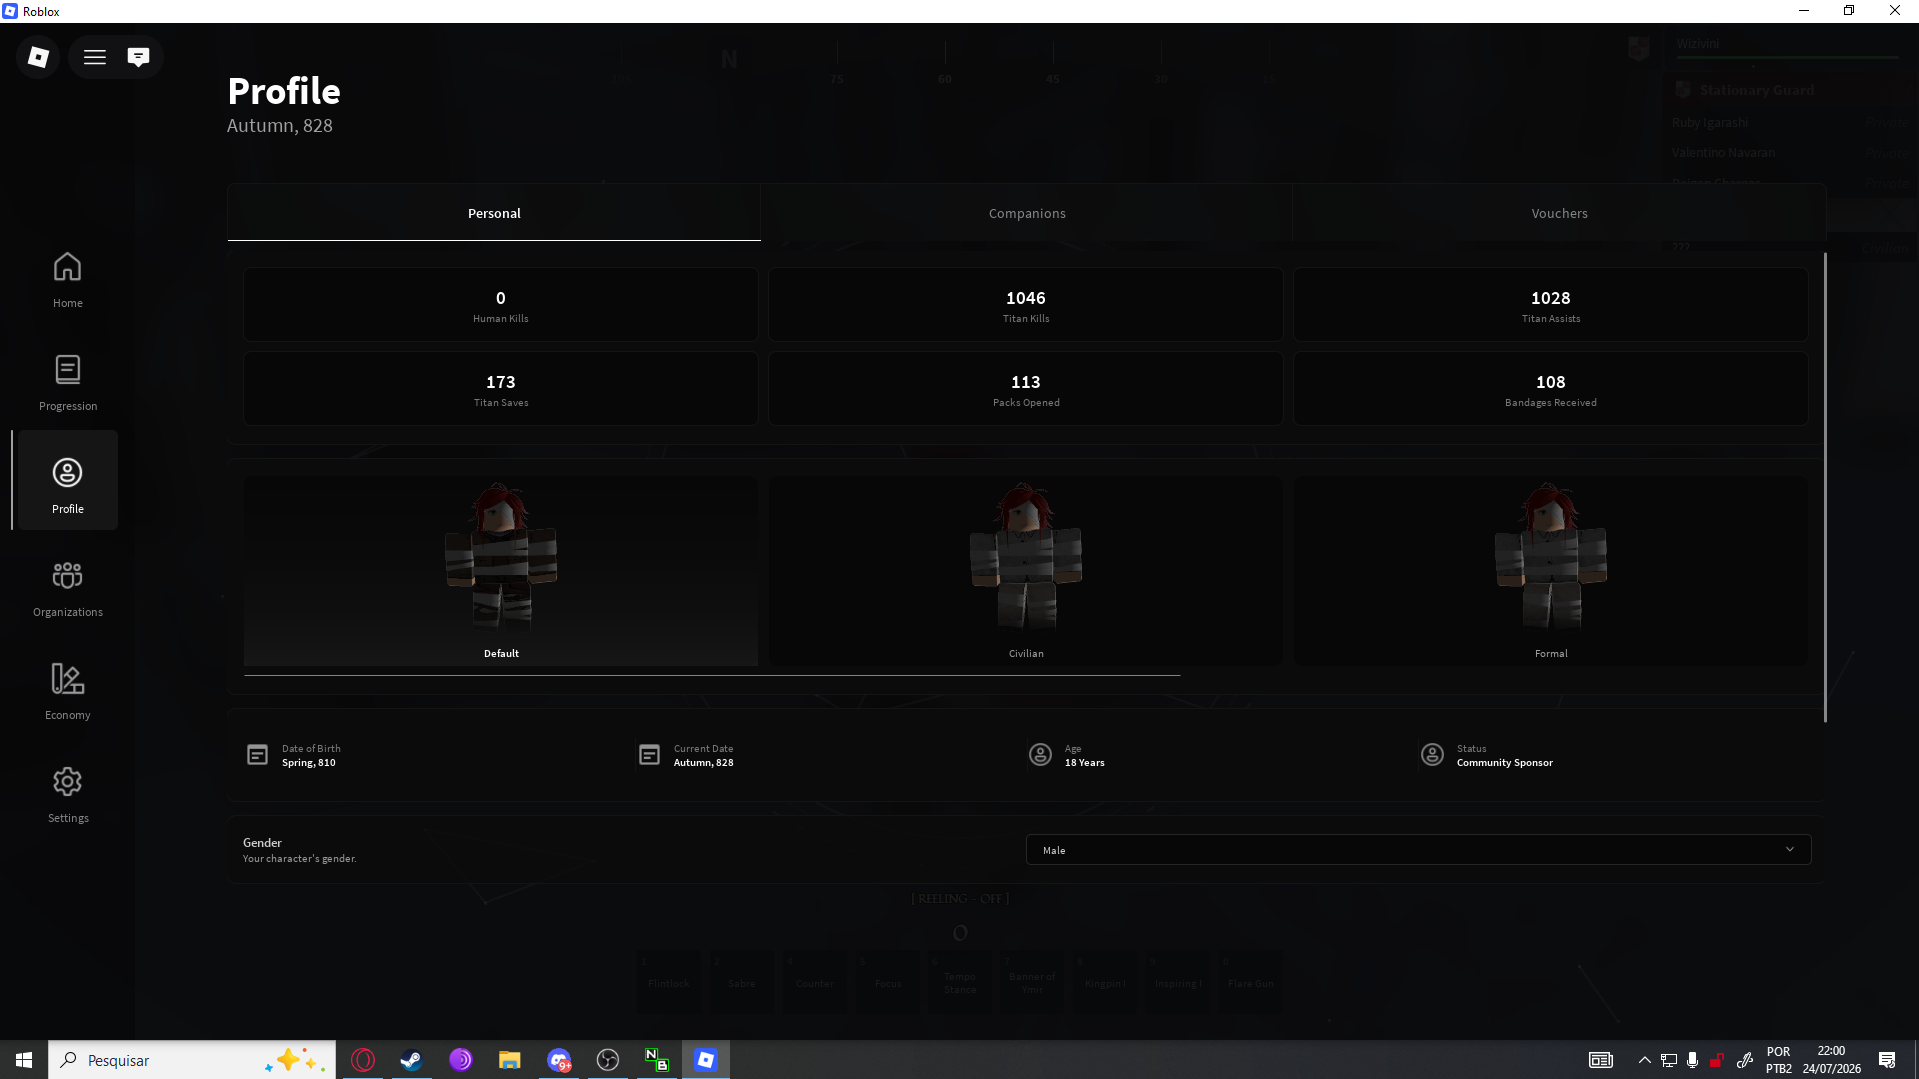Image resolution: width=1919 pixels, height=1079 pixels.
Task: Switch to the Personal tab
Action: click(x=494, y=213)
